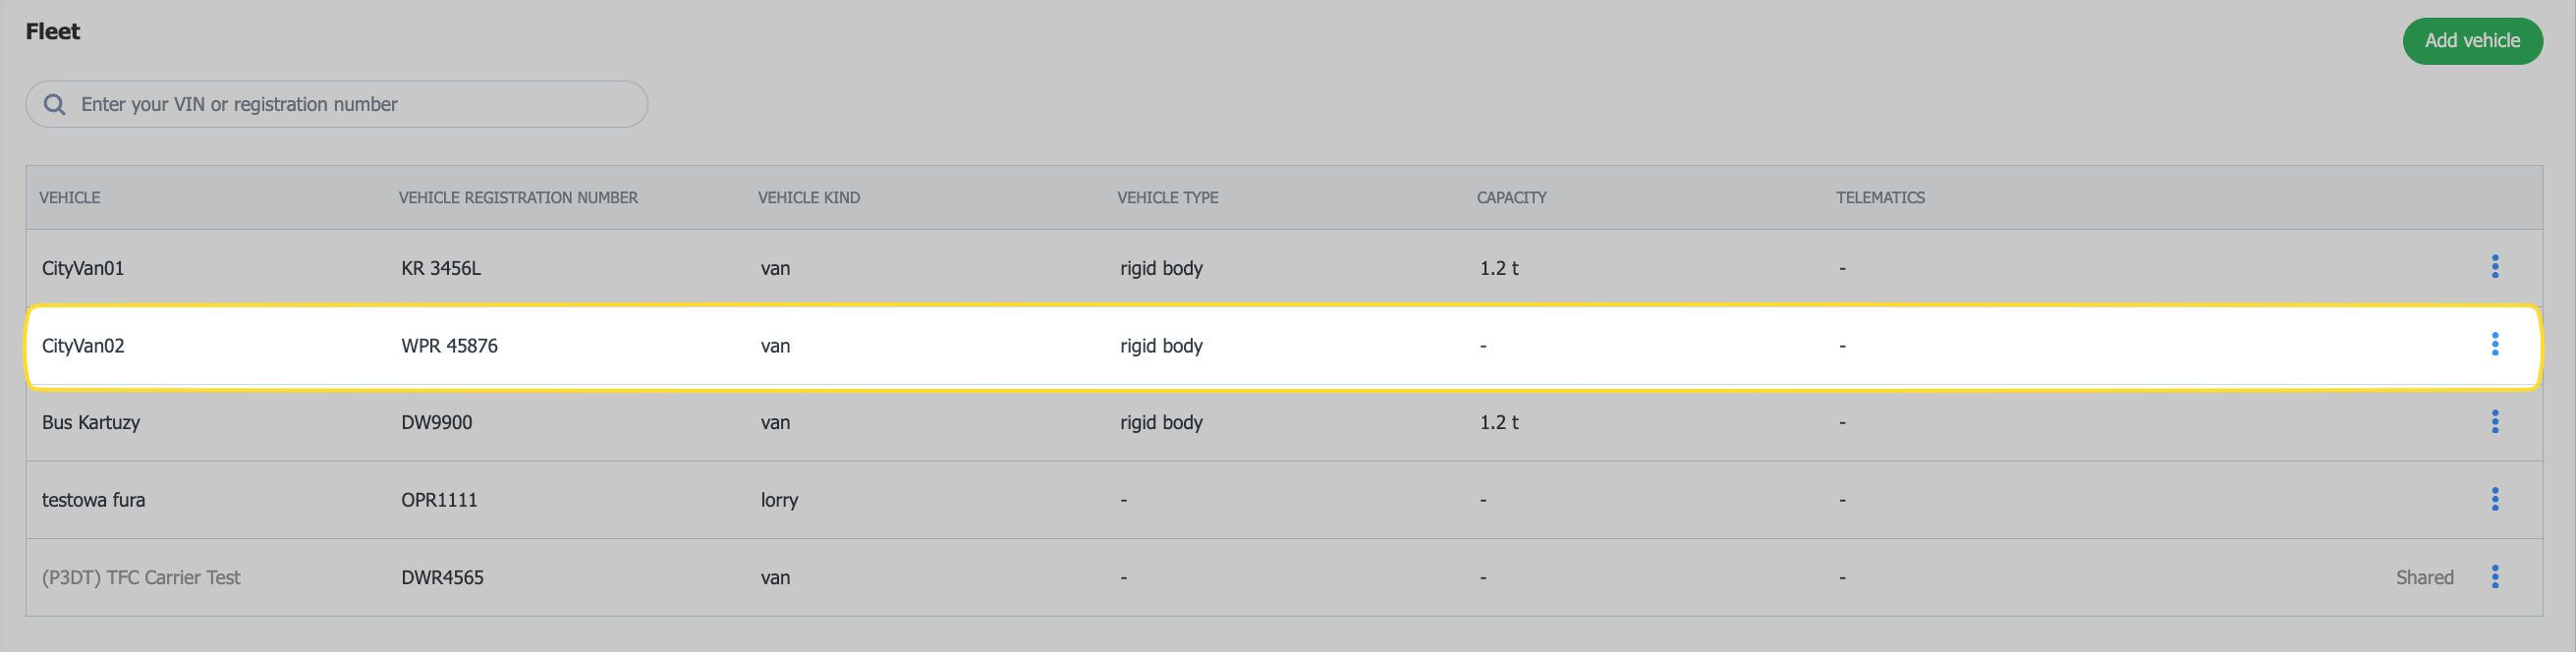Click the Vehicle Type column header
This screenshot has height=652, width=2576.
[1167, 198]
